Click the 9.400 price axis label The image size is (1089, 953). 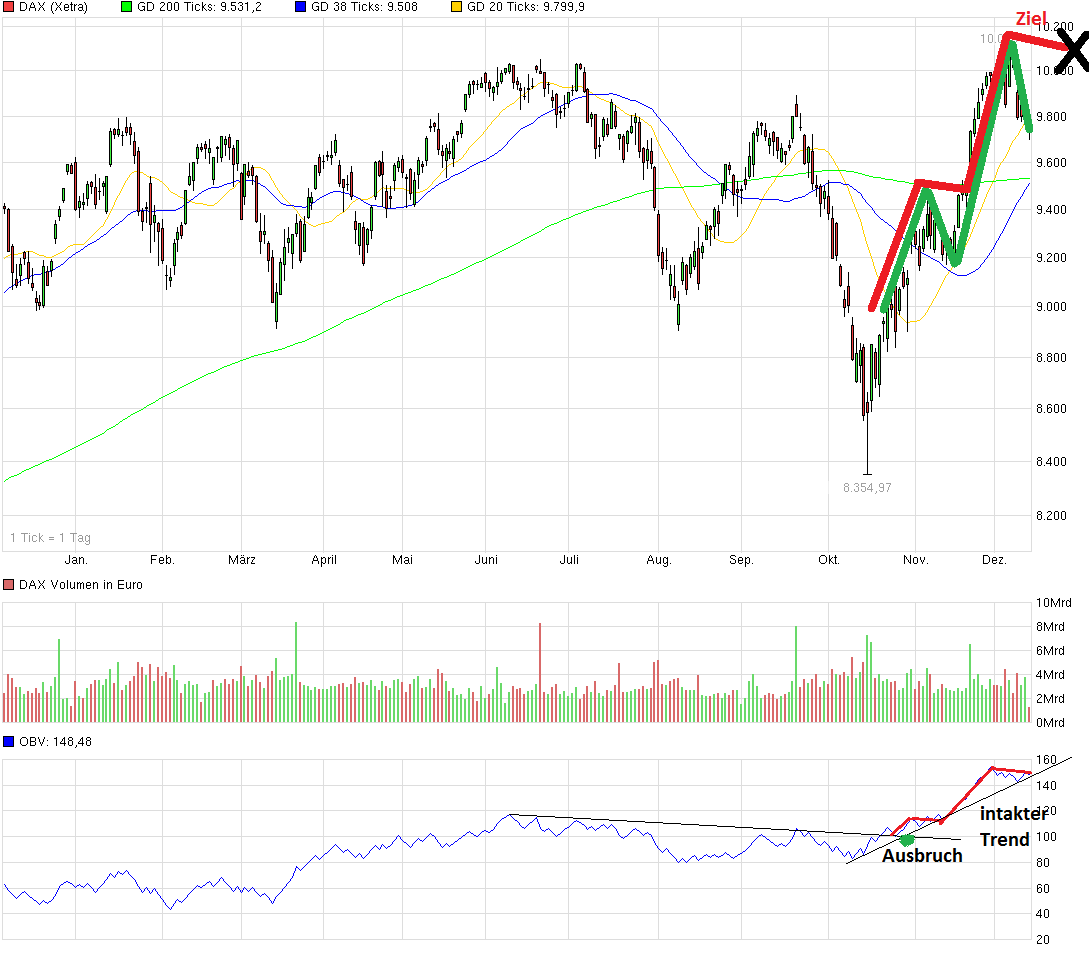[x=1051, y=210]
